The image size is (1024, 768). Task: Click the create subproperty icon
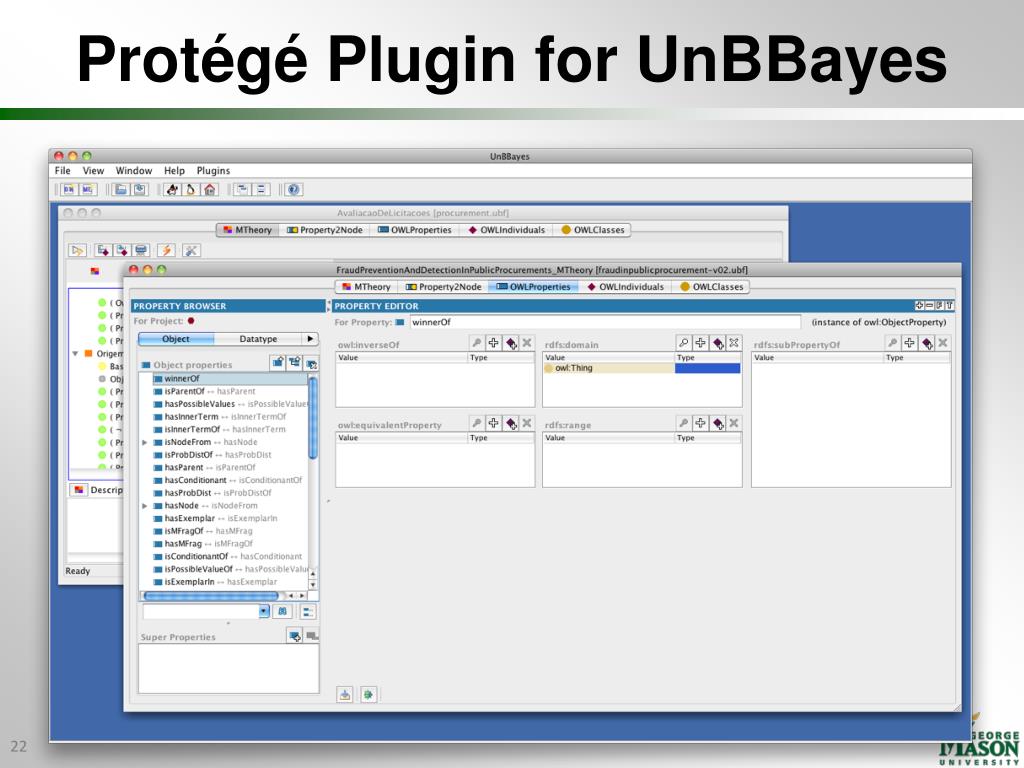295,362
